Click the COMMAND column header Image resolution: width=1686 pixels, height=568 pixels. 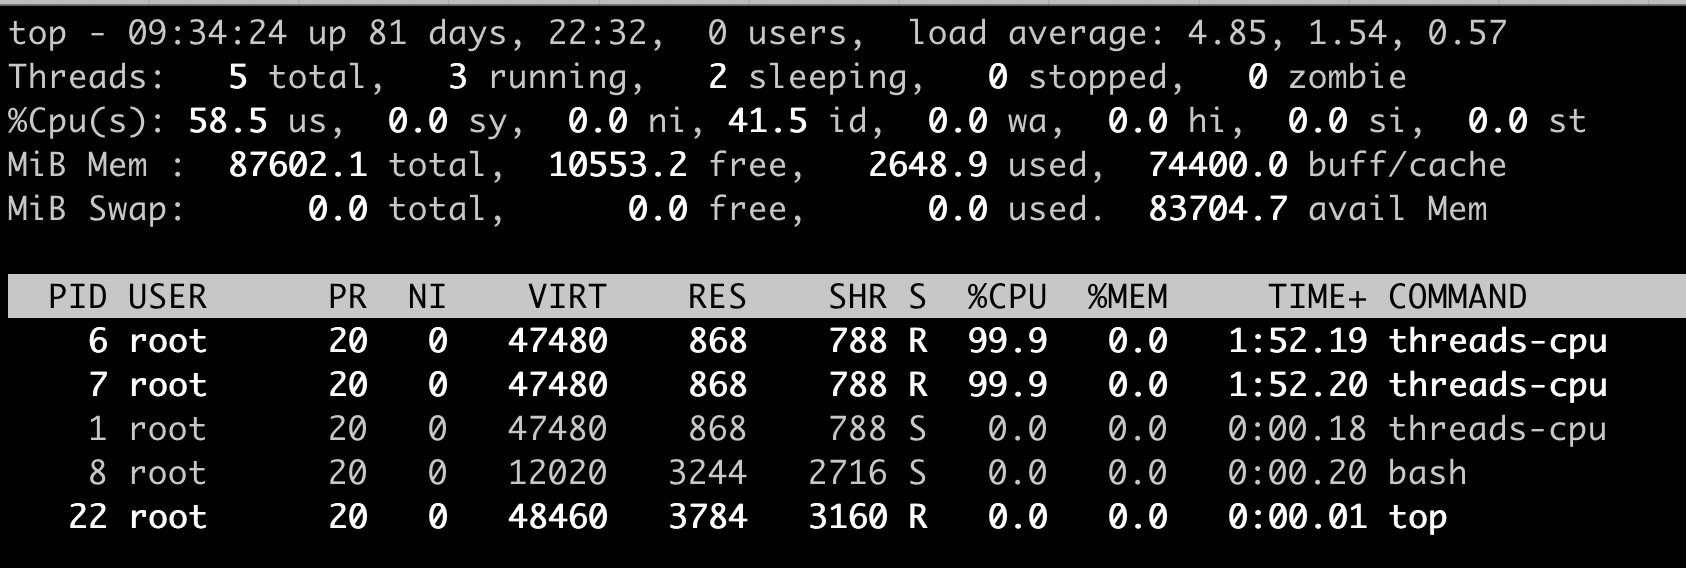point(1457,297)
